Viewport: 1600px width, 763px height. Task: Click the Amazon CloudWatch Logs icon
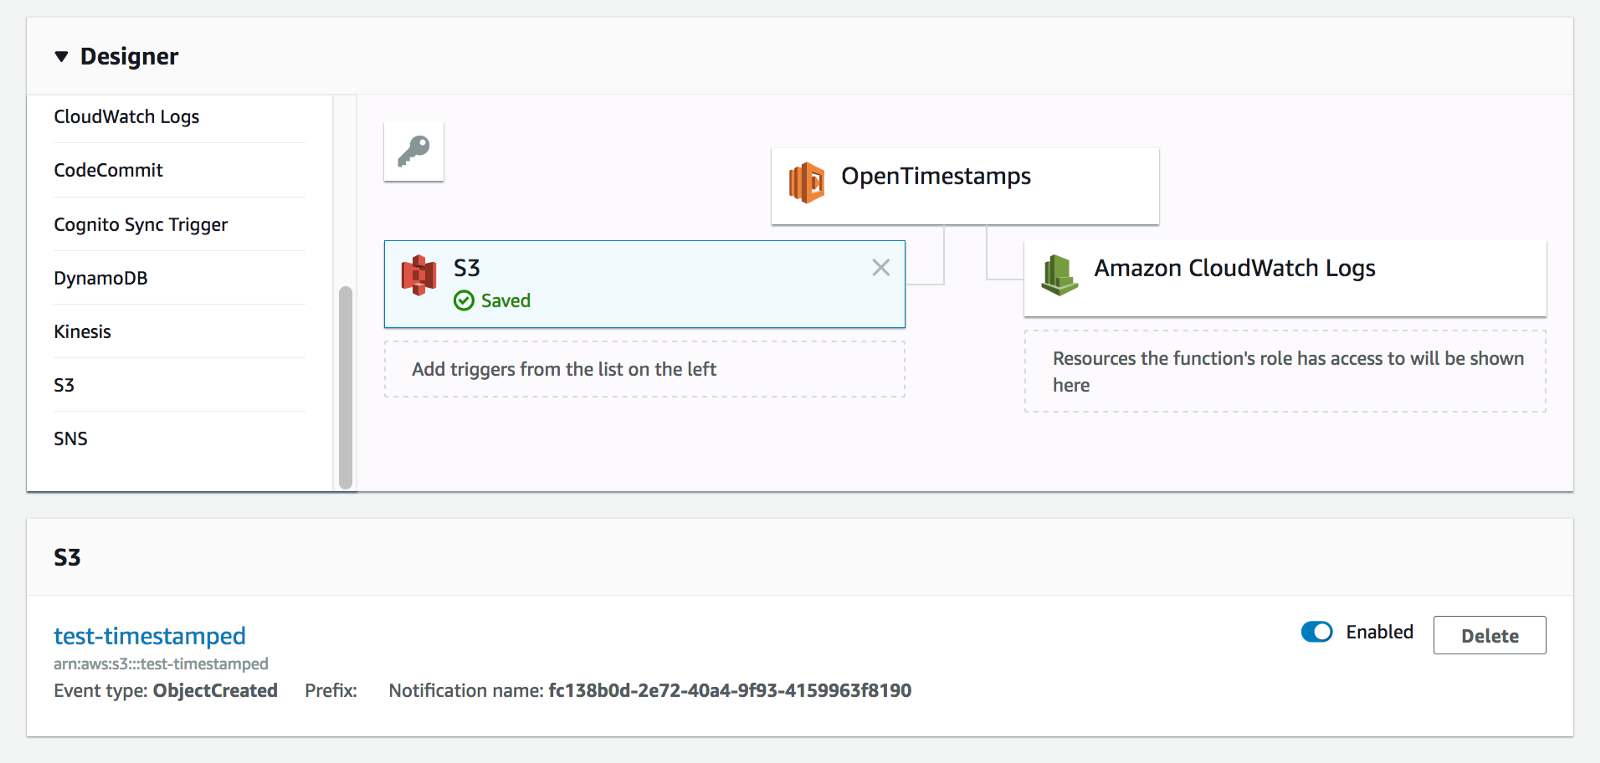coord(1060,275)
